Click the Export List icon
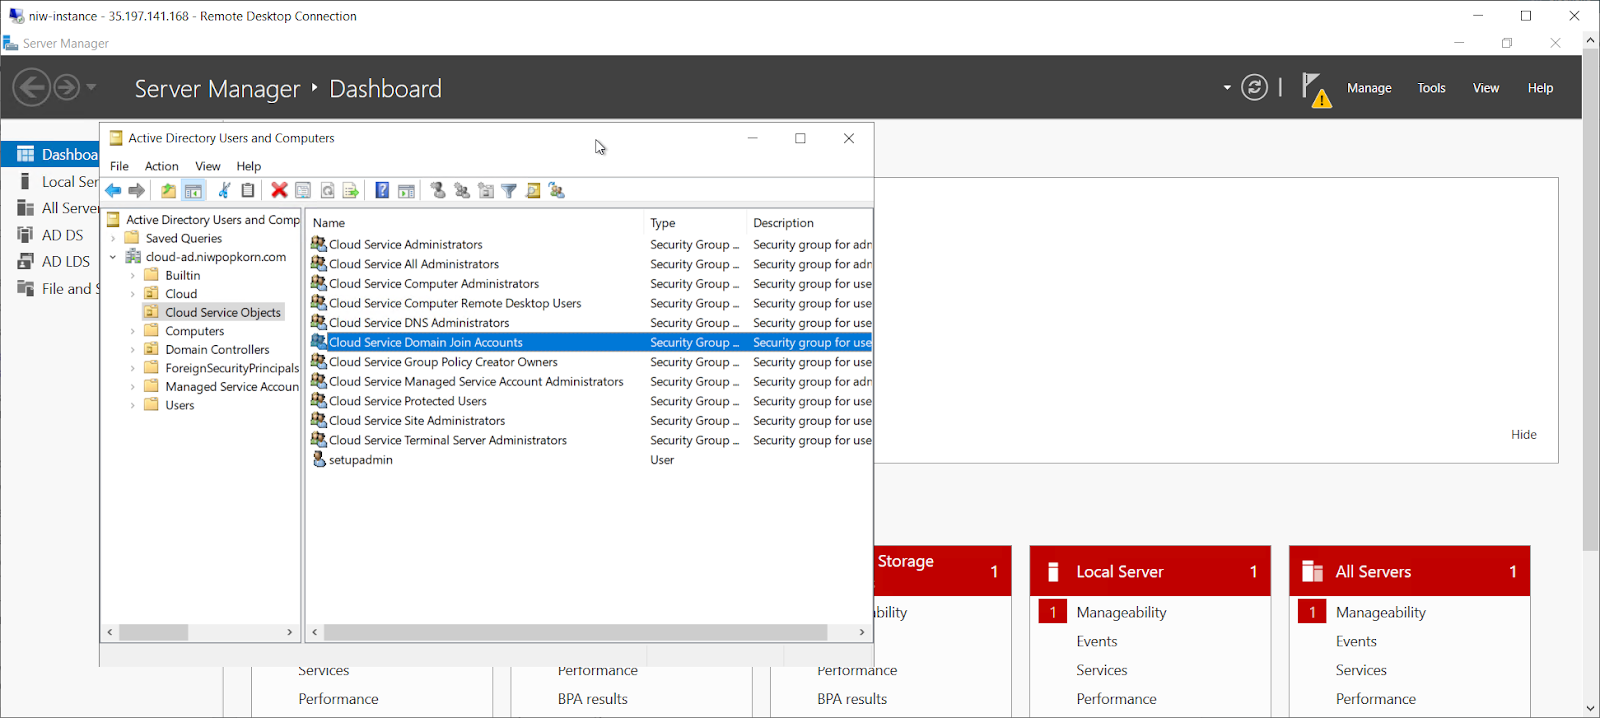 tap(350, 190)
